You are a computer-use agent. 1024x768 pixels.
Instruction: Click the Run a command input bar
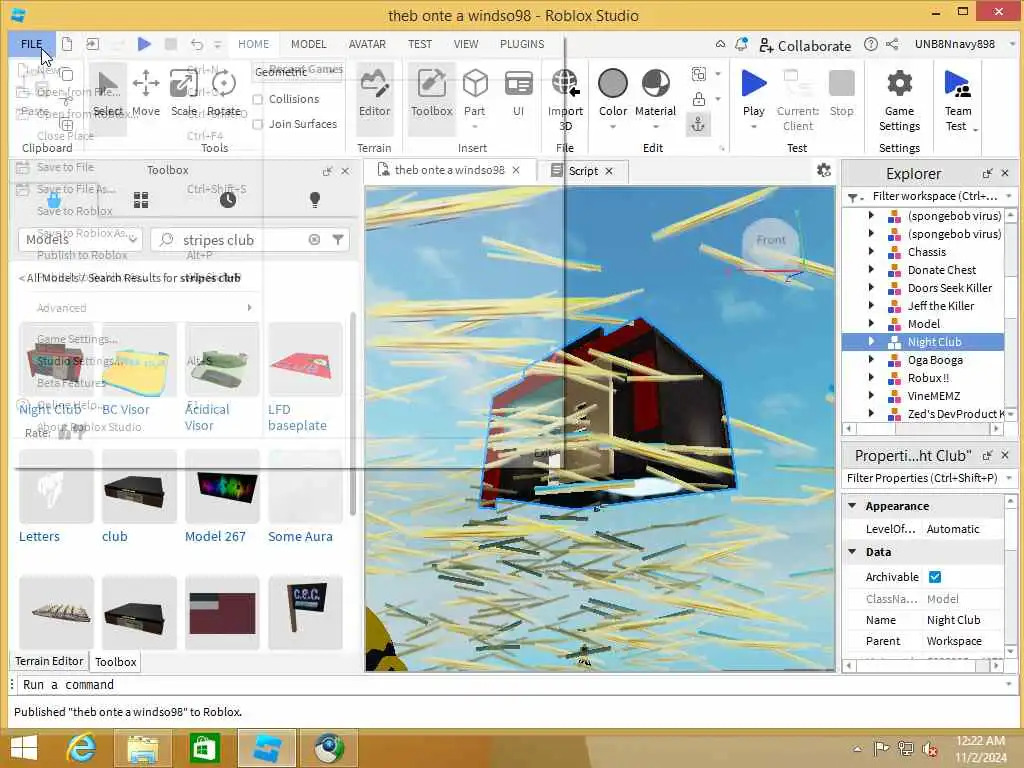click(513, 684)
